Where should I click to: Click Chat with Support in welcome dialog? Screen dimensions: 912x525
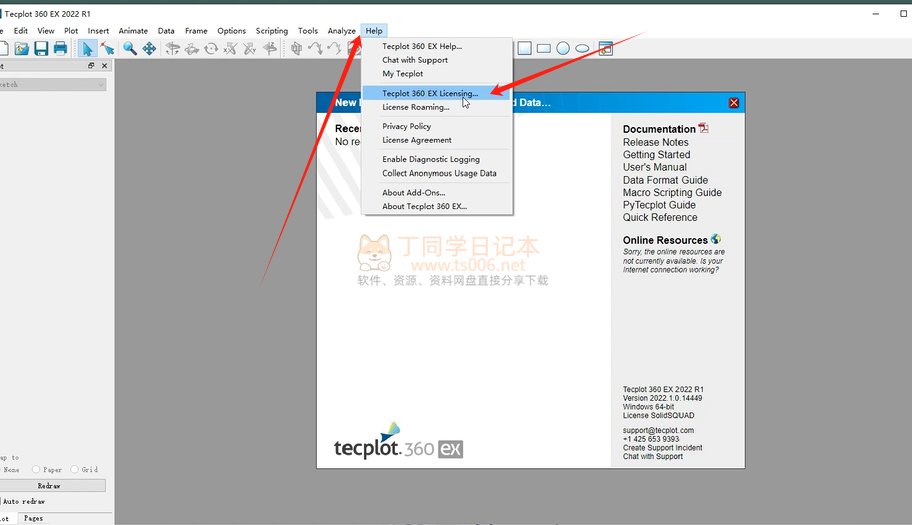click(653, 456)
